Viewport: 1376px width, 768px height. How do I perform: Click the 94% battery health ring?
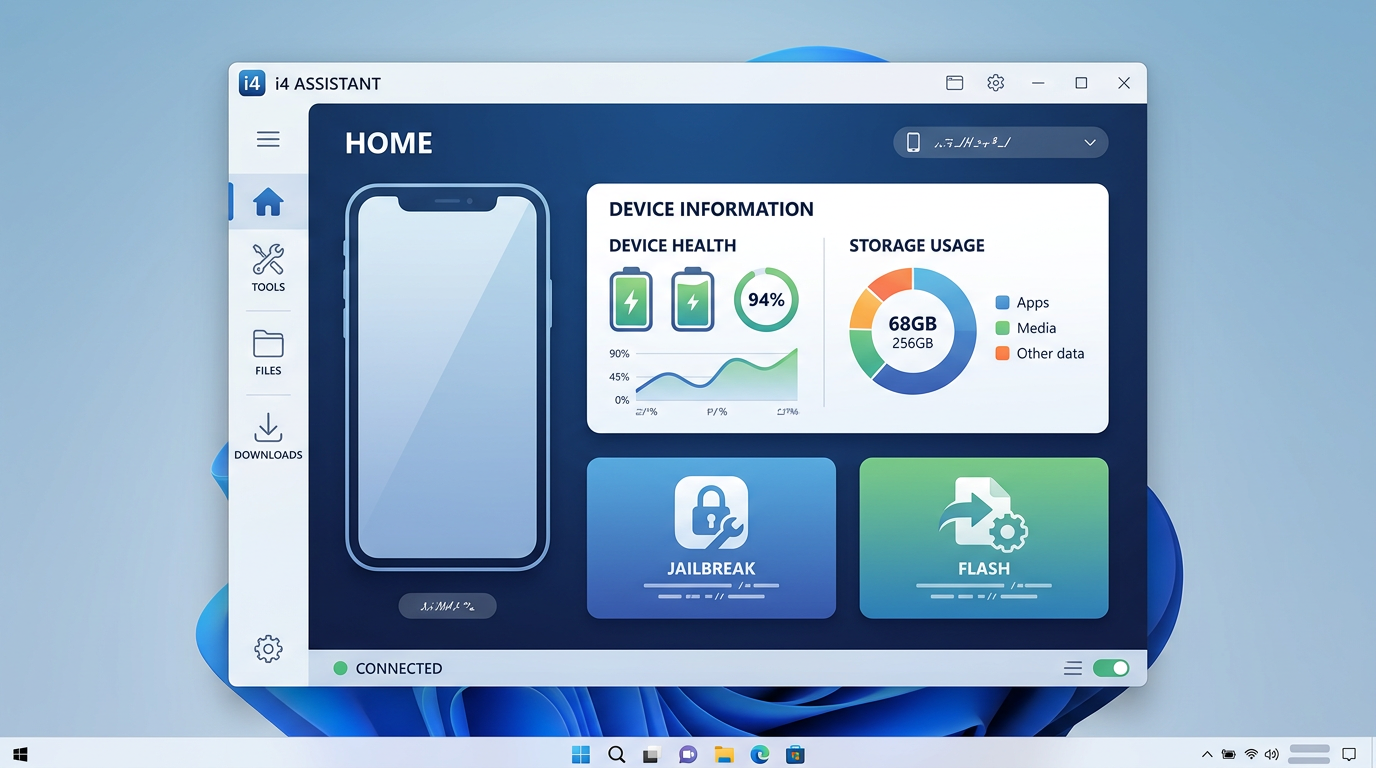point(766,300)
